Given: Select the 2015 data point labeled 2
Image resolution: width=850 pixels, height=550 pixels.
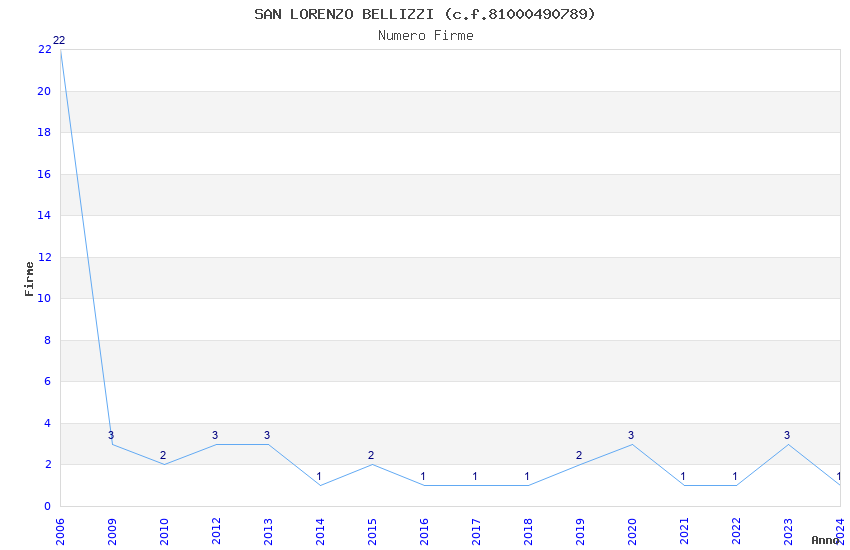Looking at the screenshot, I should click(372, 464).
